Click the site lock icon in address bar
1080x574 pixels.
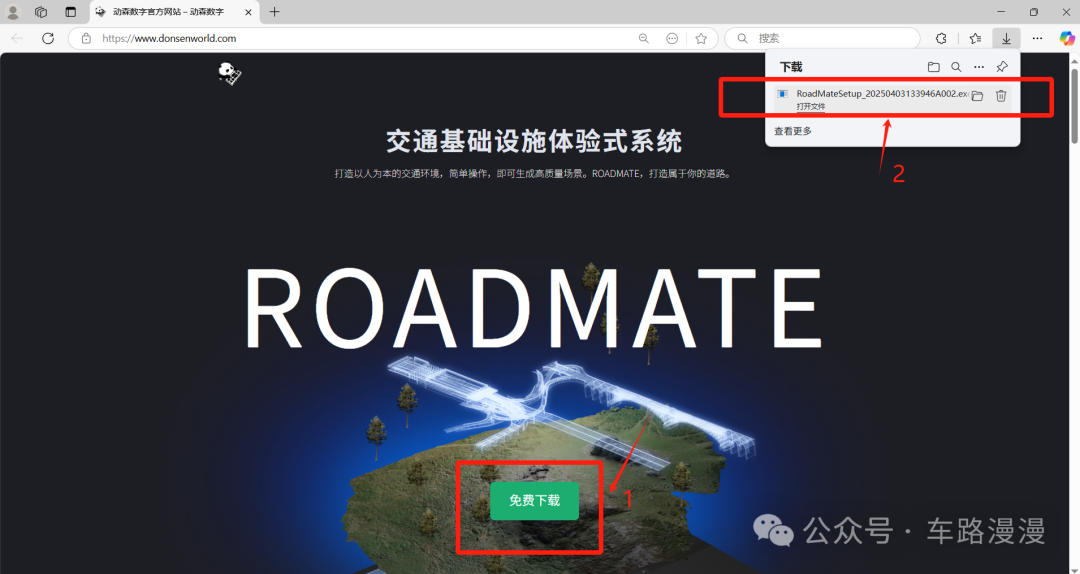(x=86, y=39)
